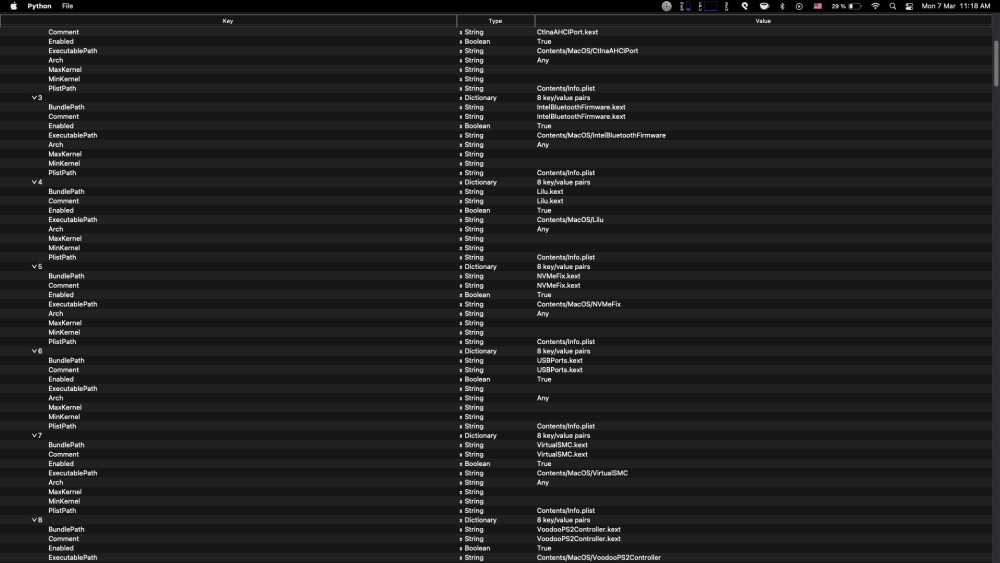Image resolution: width=1000 pixels, height=563 pixels.
Task: Select True value for VirtualSMC.kext Enabled
Action: (544, 464)
